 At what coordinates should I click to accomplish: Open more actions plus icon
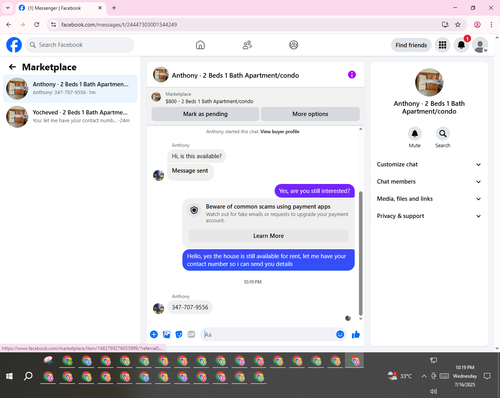pos(154,334)
